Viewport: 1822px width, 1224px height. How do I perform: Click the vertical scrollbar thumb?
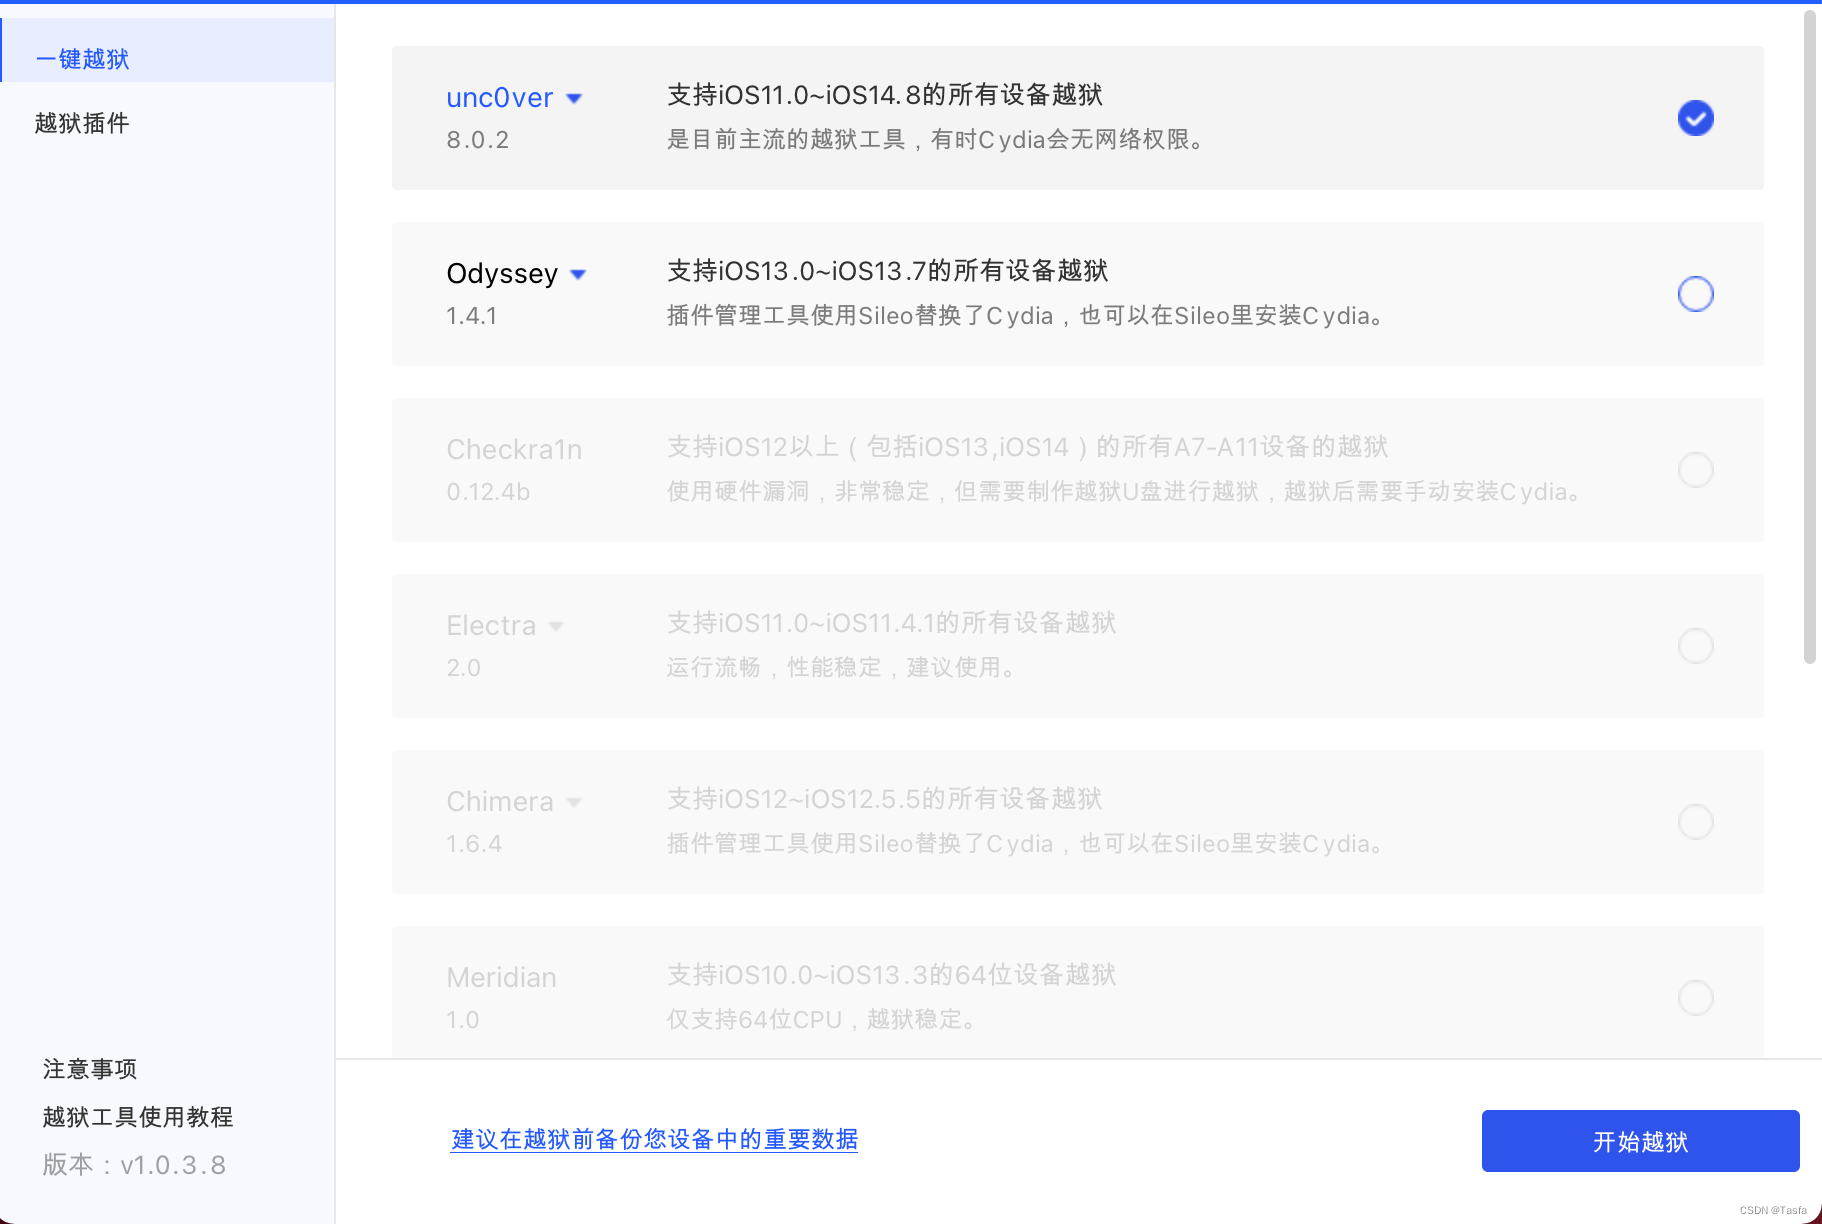click(1809, 337)
